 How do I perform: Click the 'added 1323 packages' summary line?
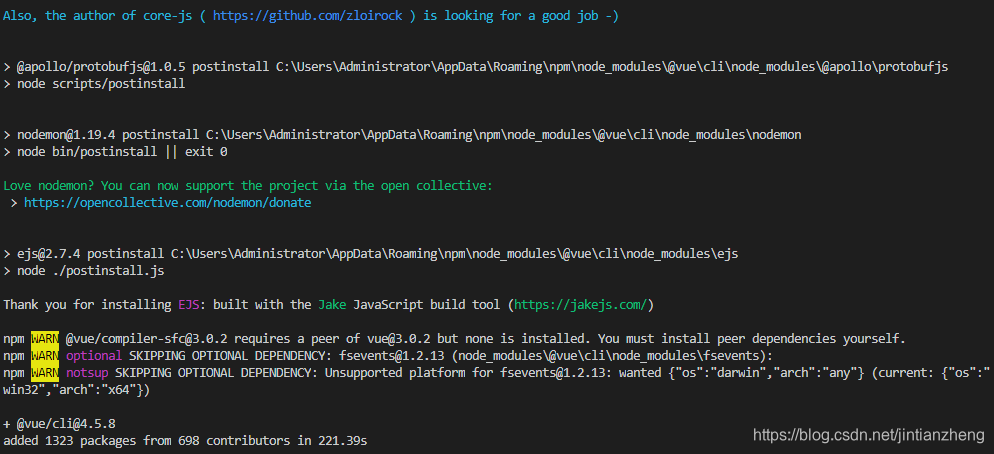tap(185, 440)
